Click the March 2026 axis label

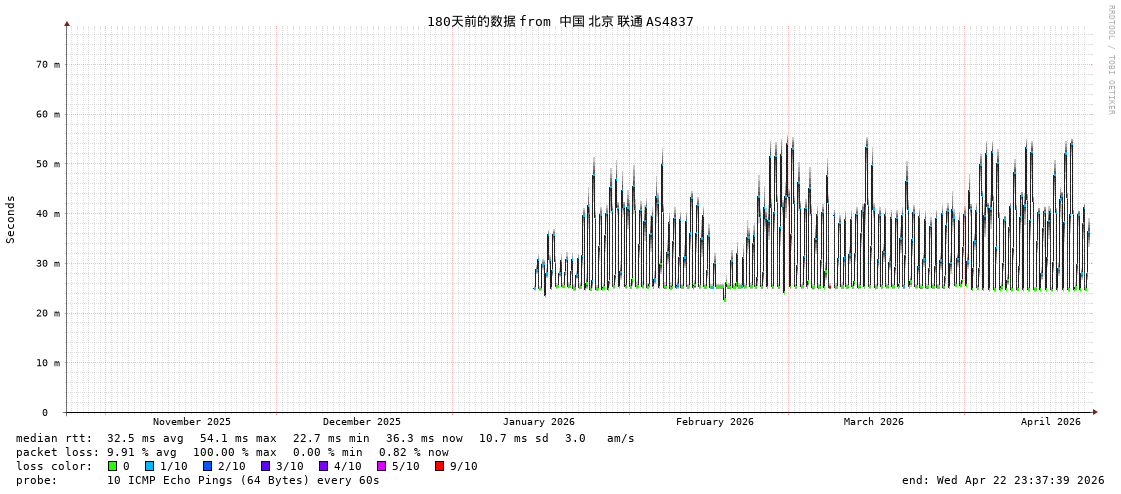[874, 422]
